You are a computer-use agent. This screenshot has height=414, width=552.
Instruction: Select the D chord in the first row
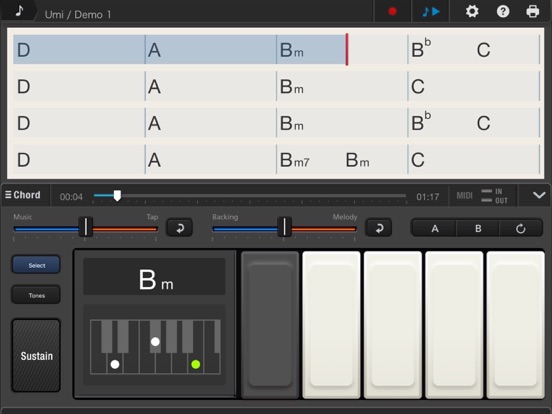point(24,50)
